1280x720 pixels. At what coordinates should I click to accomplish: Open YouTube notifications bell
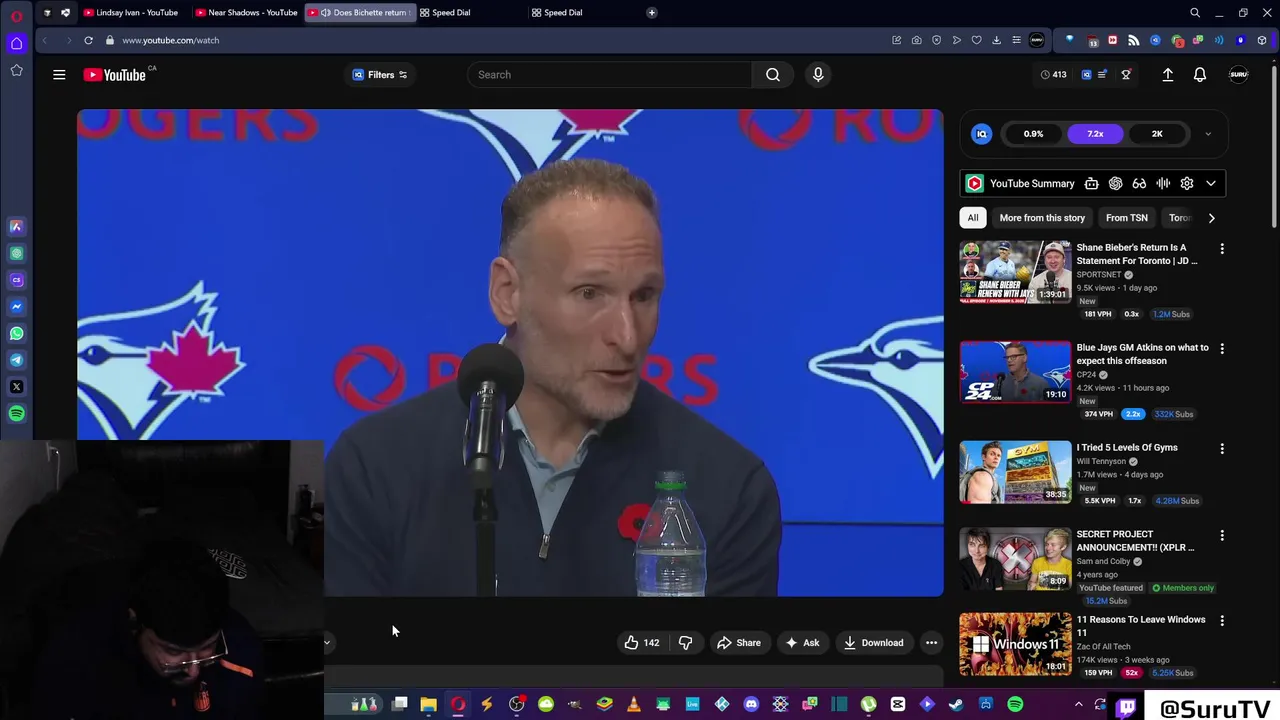(x=1200, y=75)
